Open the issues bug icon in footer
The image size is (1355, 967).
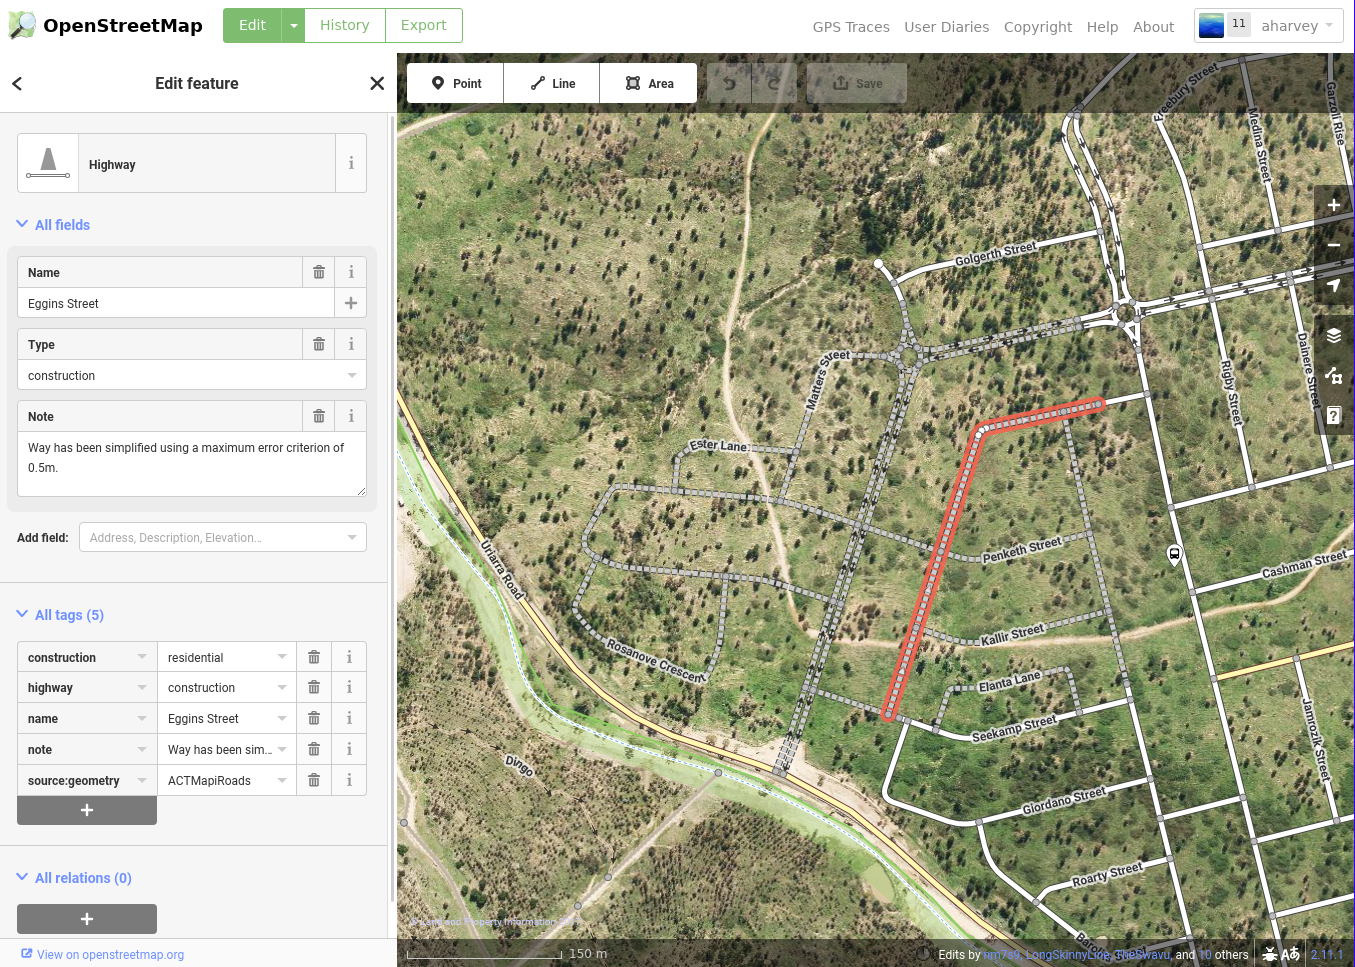tap(1270, 954)
